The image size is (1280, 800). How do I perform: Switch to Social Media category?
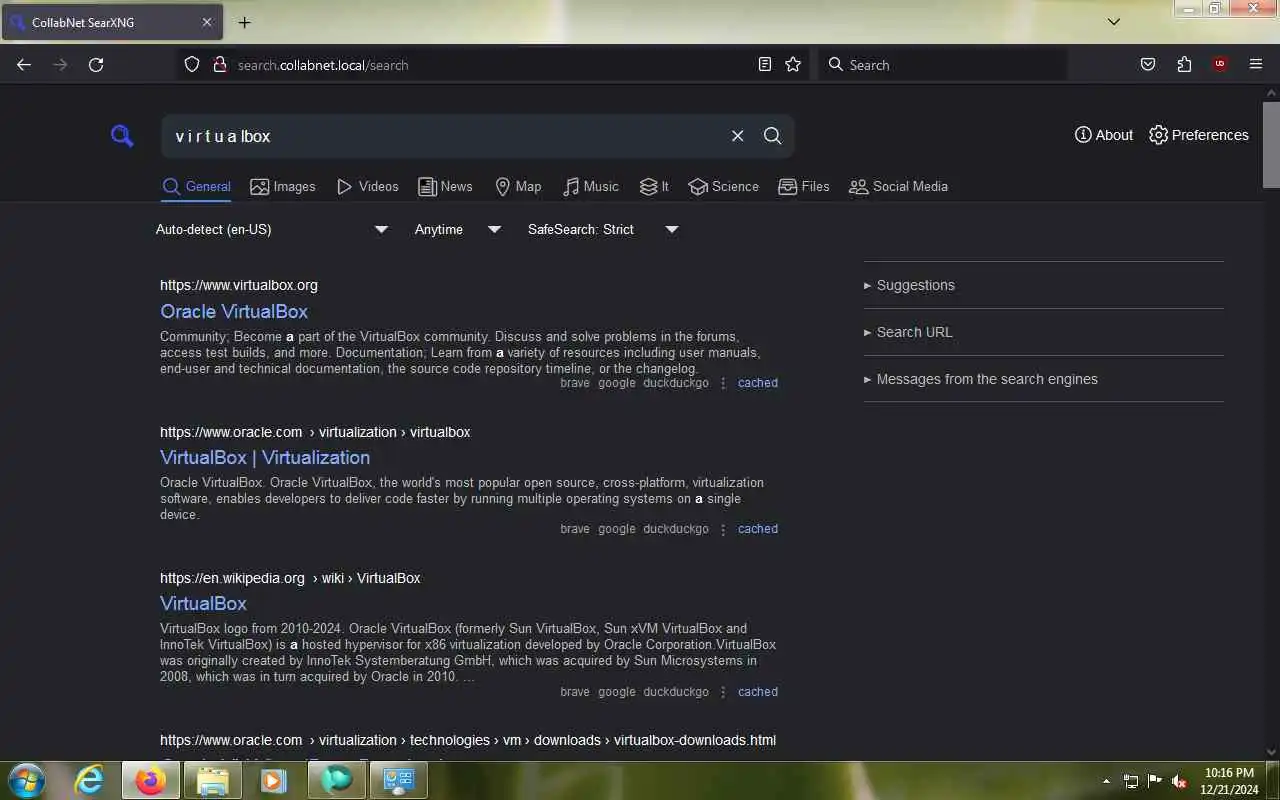[x=898, y=187]
